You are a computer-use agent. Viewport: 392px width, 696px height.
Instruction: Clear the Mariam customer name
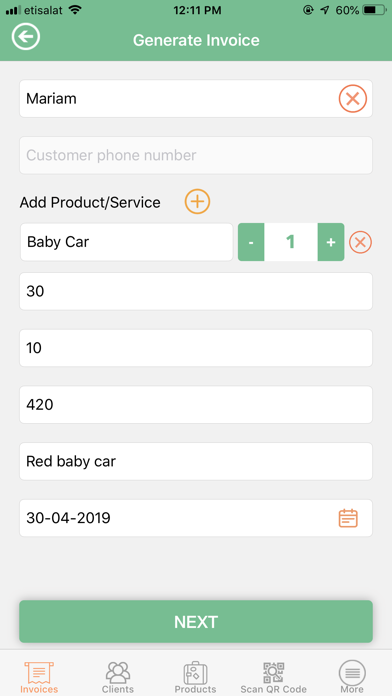coord(353,99)
